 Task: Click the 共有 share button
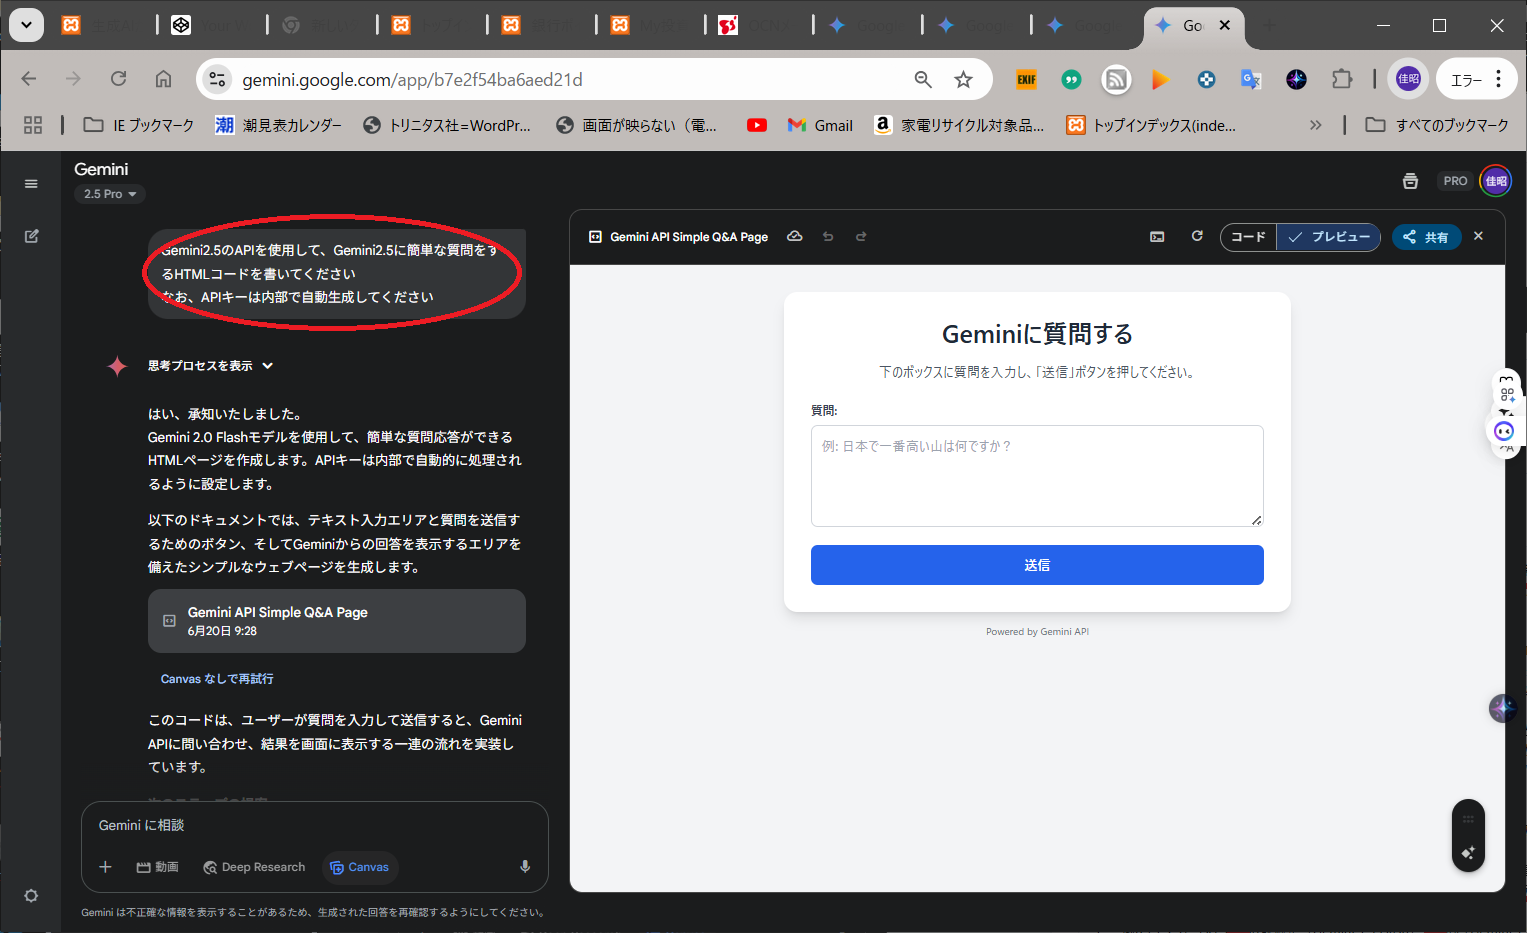[1426, 237]
